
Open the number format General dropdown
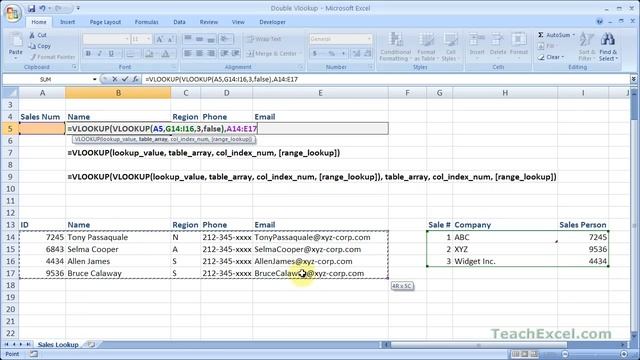[369, 39]
